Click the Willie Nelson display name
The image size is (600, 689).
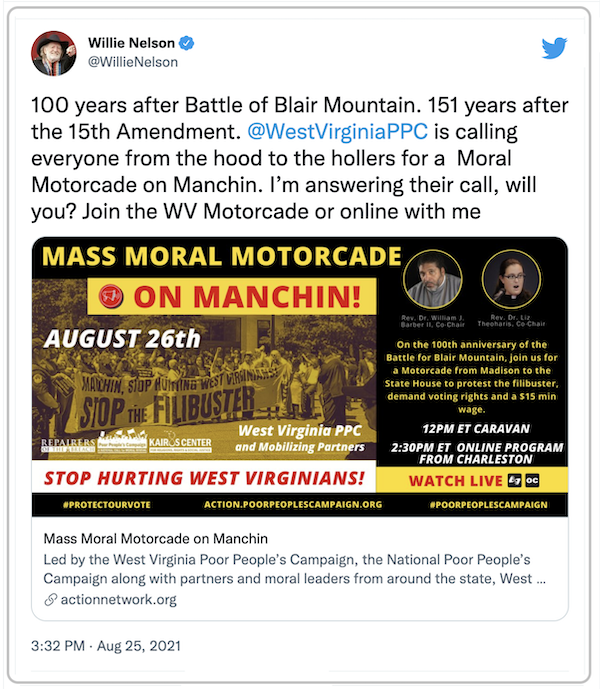(x=131, y=43)
